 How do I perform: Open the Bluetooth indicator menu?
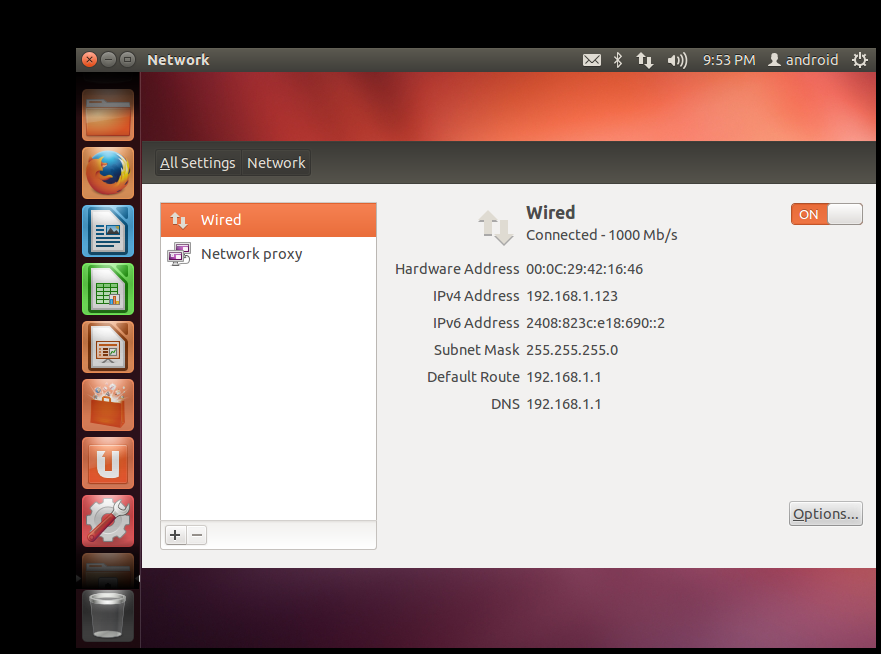click(618, 60)
